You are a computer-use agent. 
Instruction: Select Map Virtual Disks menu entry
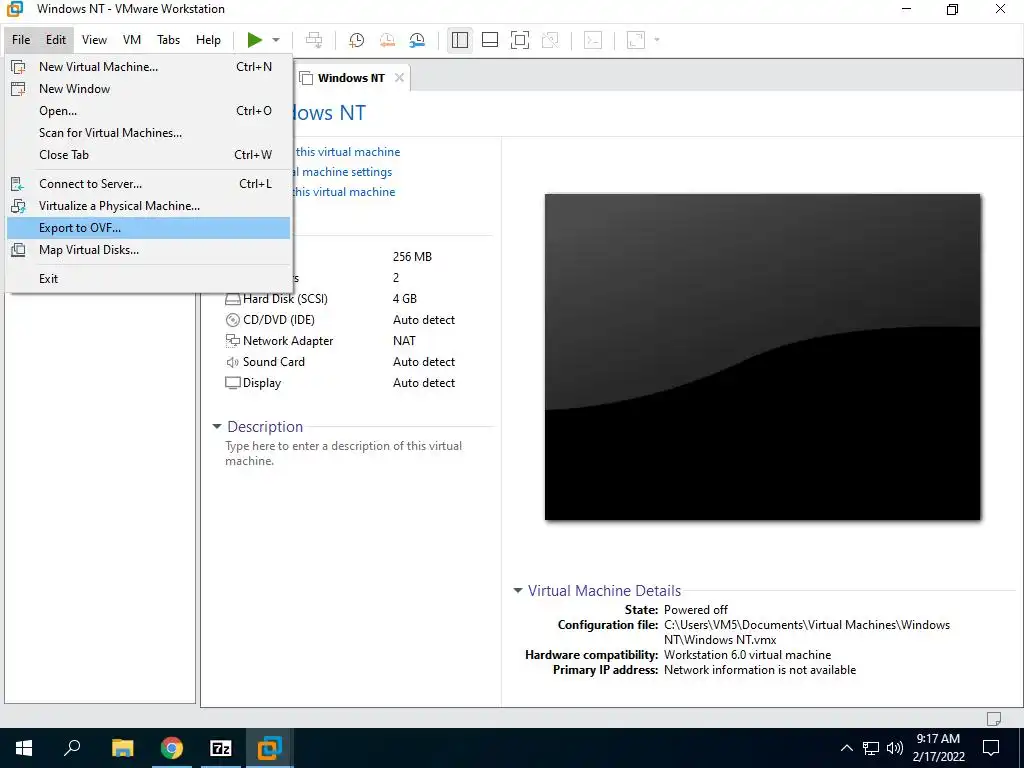click(148, 250)
